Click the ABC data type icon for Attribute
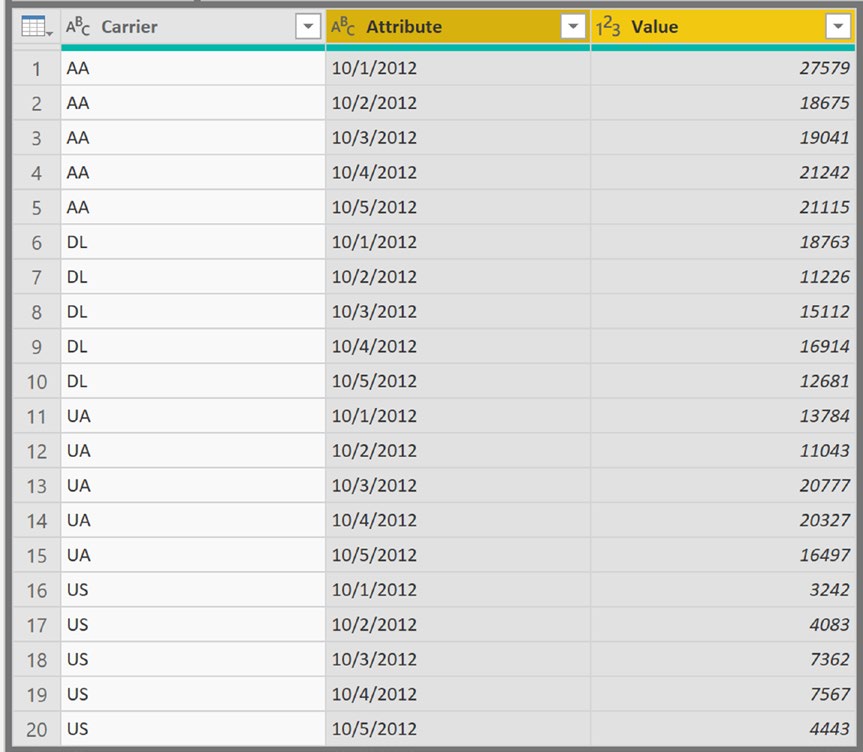Screen dimensions: 863x752 (x=343, y=26)
